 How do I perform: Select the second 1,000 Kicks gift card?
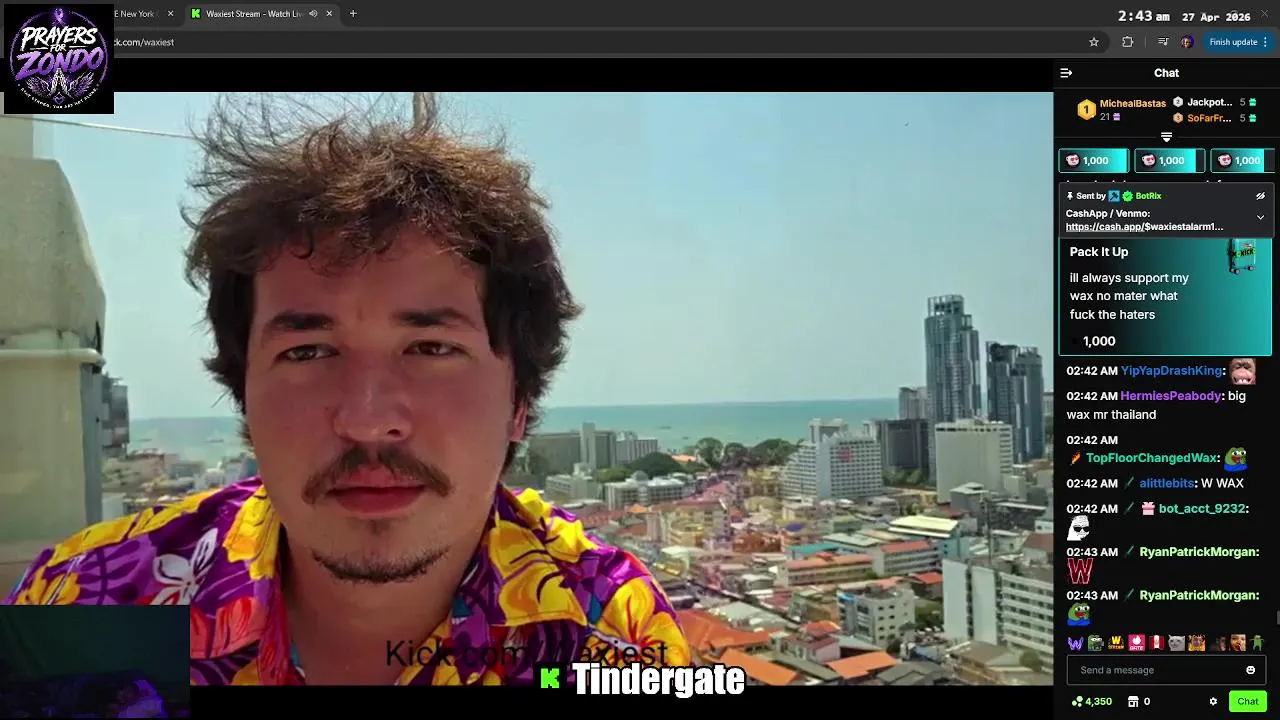tap(1169, 160)
